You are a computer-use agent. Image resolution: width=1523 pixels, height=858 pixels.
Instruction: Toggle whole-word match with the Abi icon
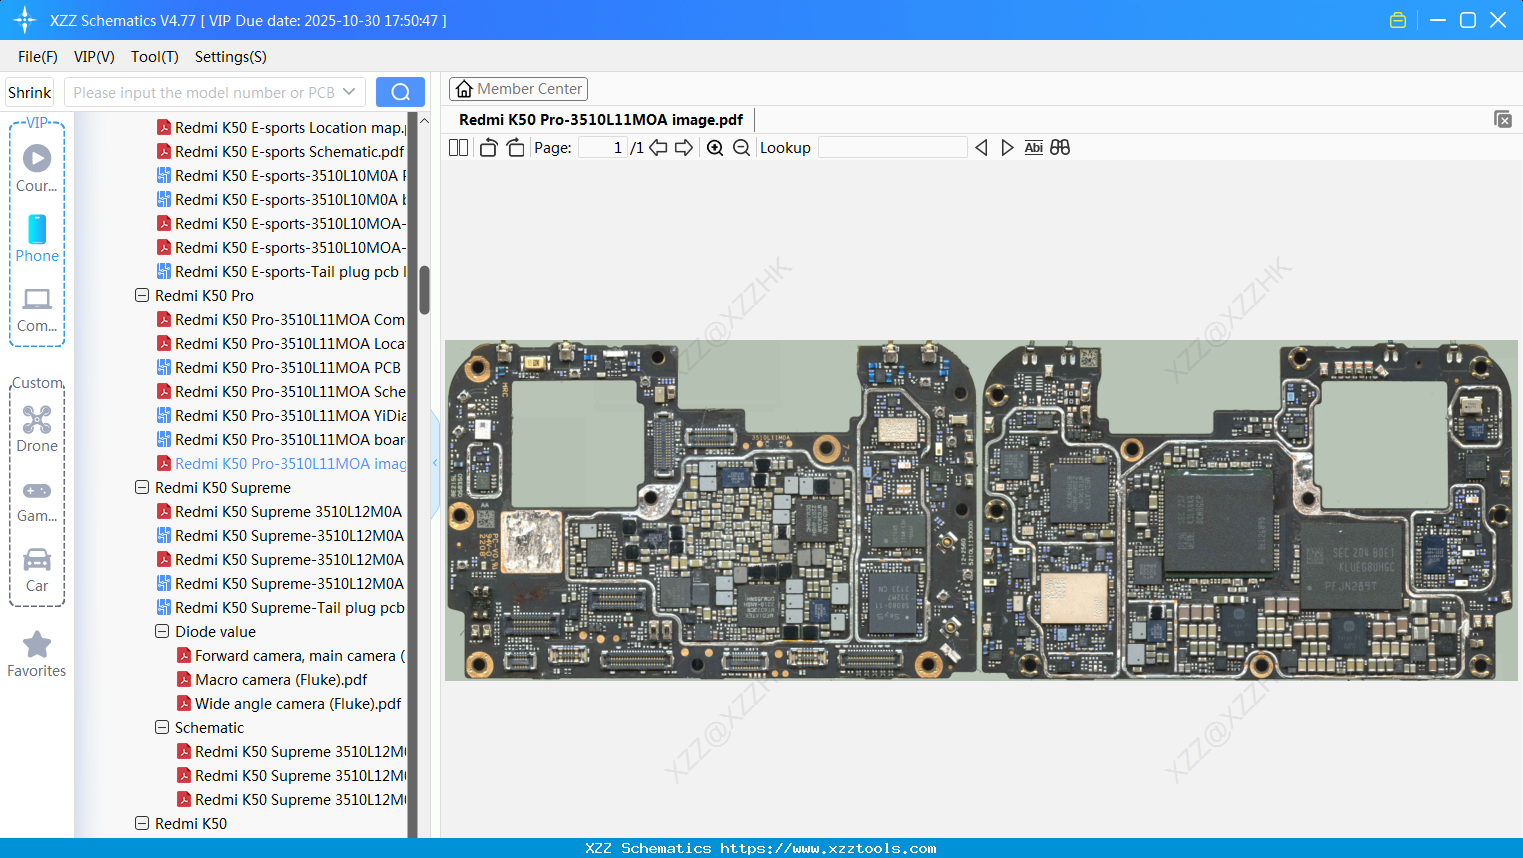click(1033, 147)
